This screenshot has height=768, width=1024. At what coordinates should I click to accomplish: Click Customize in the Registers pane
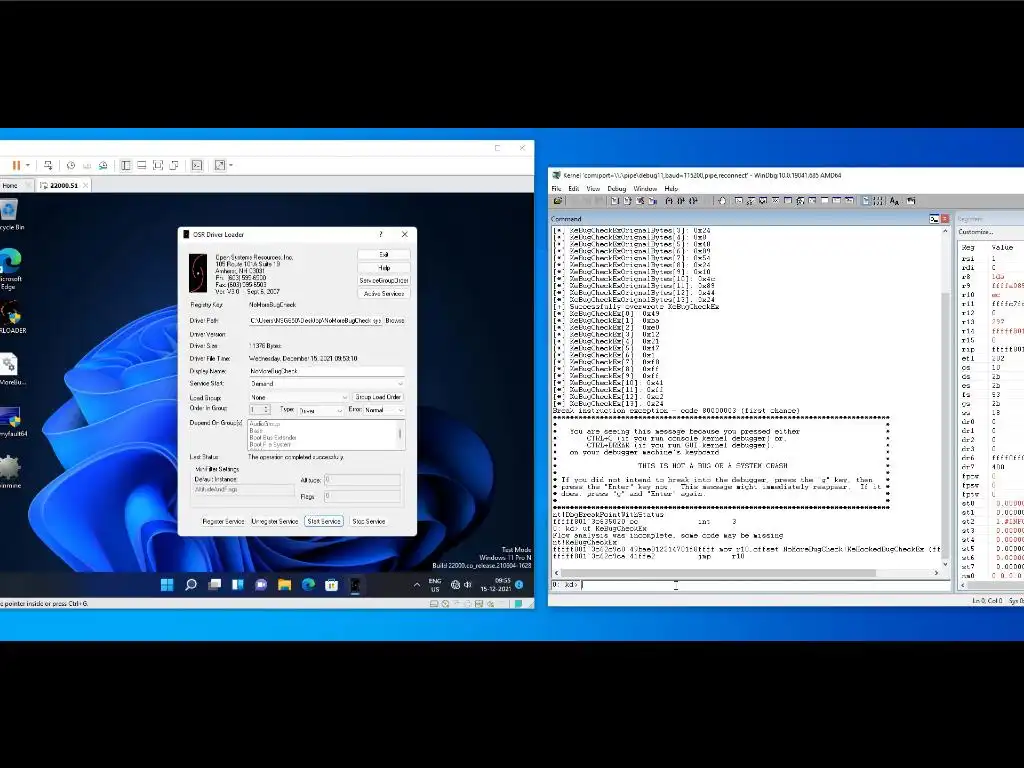976,232
